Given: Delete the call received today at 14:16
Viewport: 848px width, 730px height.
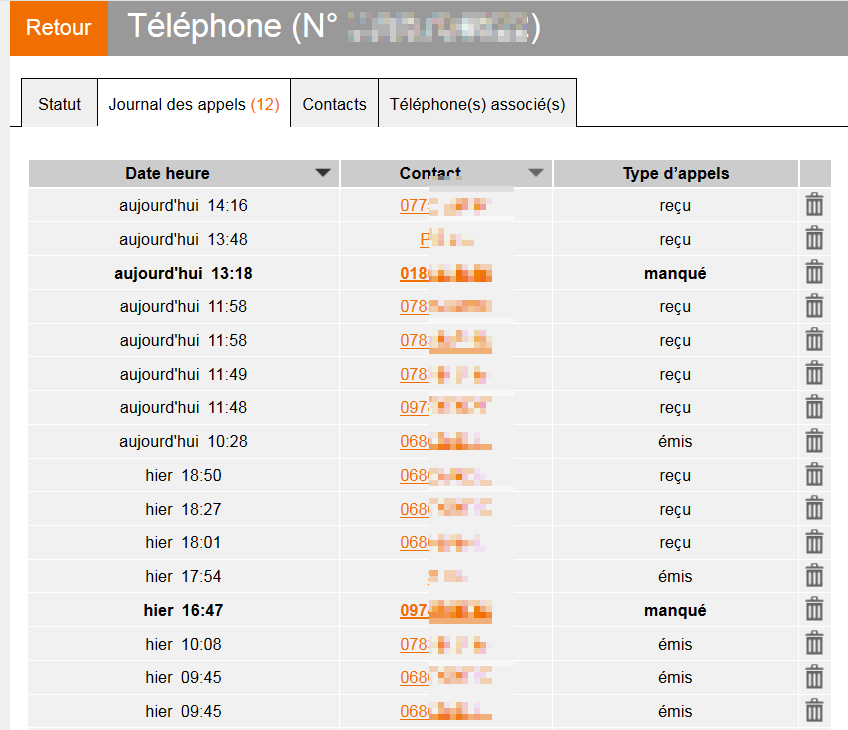Looking at the screenshot, I should tap(814, 204).
